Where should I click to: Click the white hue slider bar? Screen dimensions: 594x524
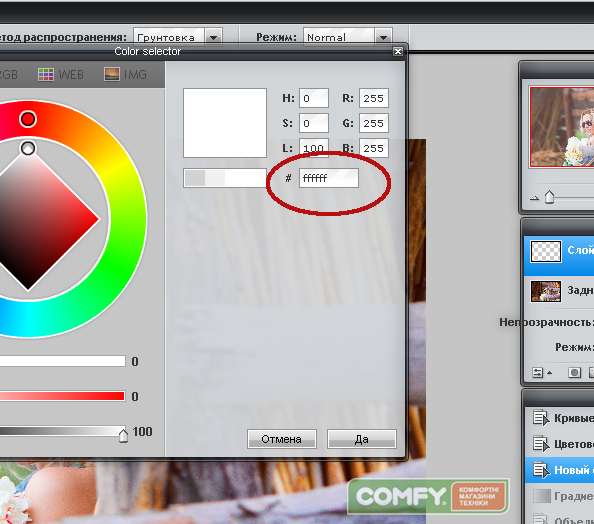62,361
